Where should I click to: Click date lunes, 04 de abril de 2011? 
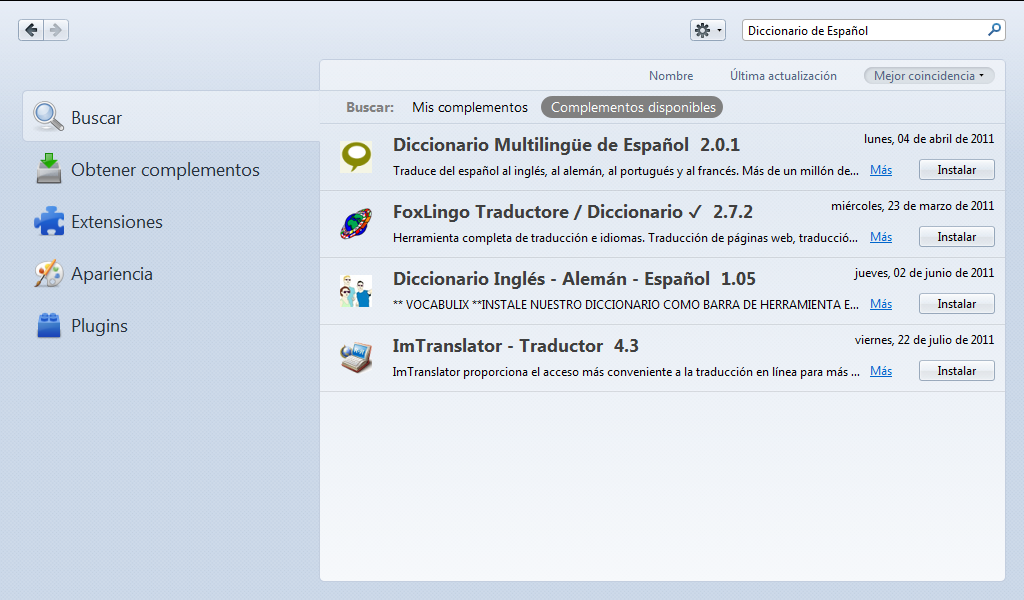pos(929,139)
